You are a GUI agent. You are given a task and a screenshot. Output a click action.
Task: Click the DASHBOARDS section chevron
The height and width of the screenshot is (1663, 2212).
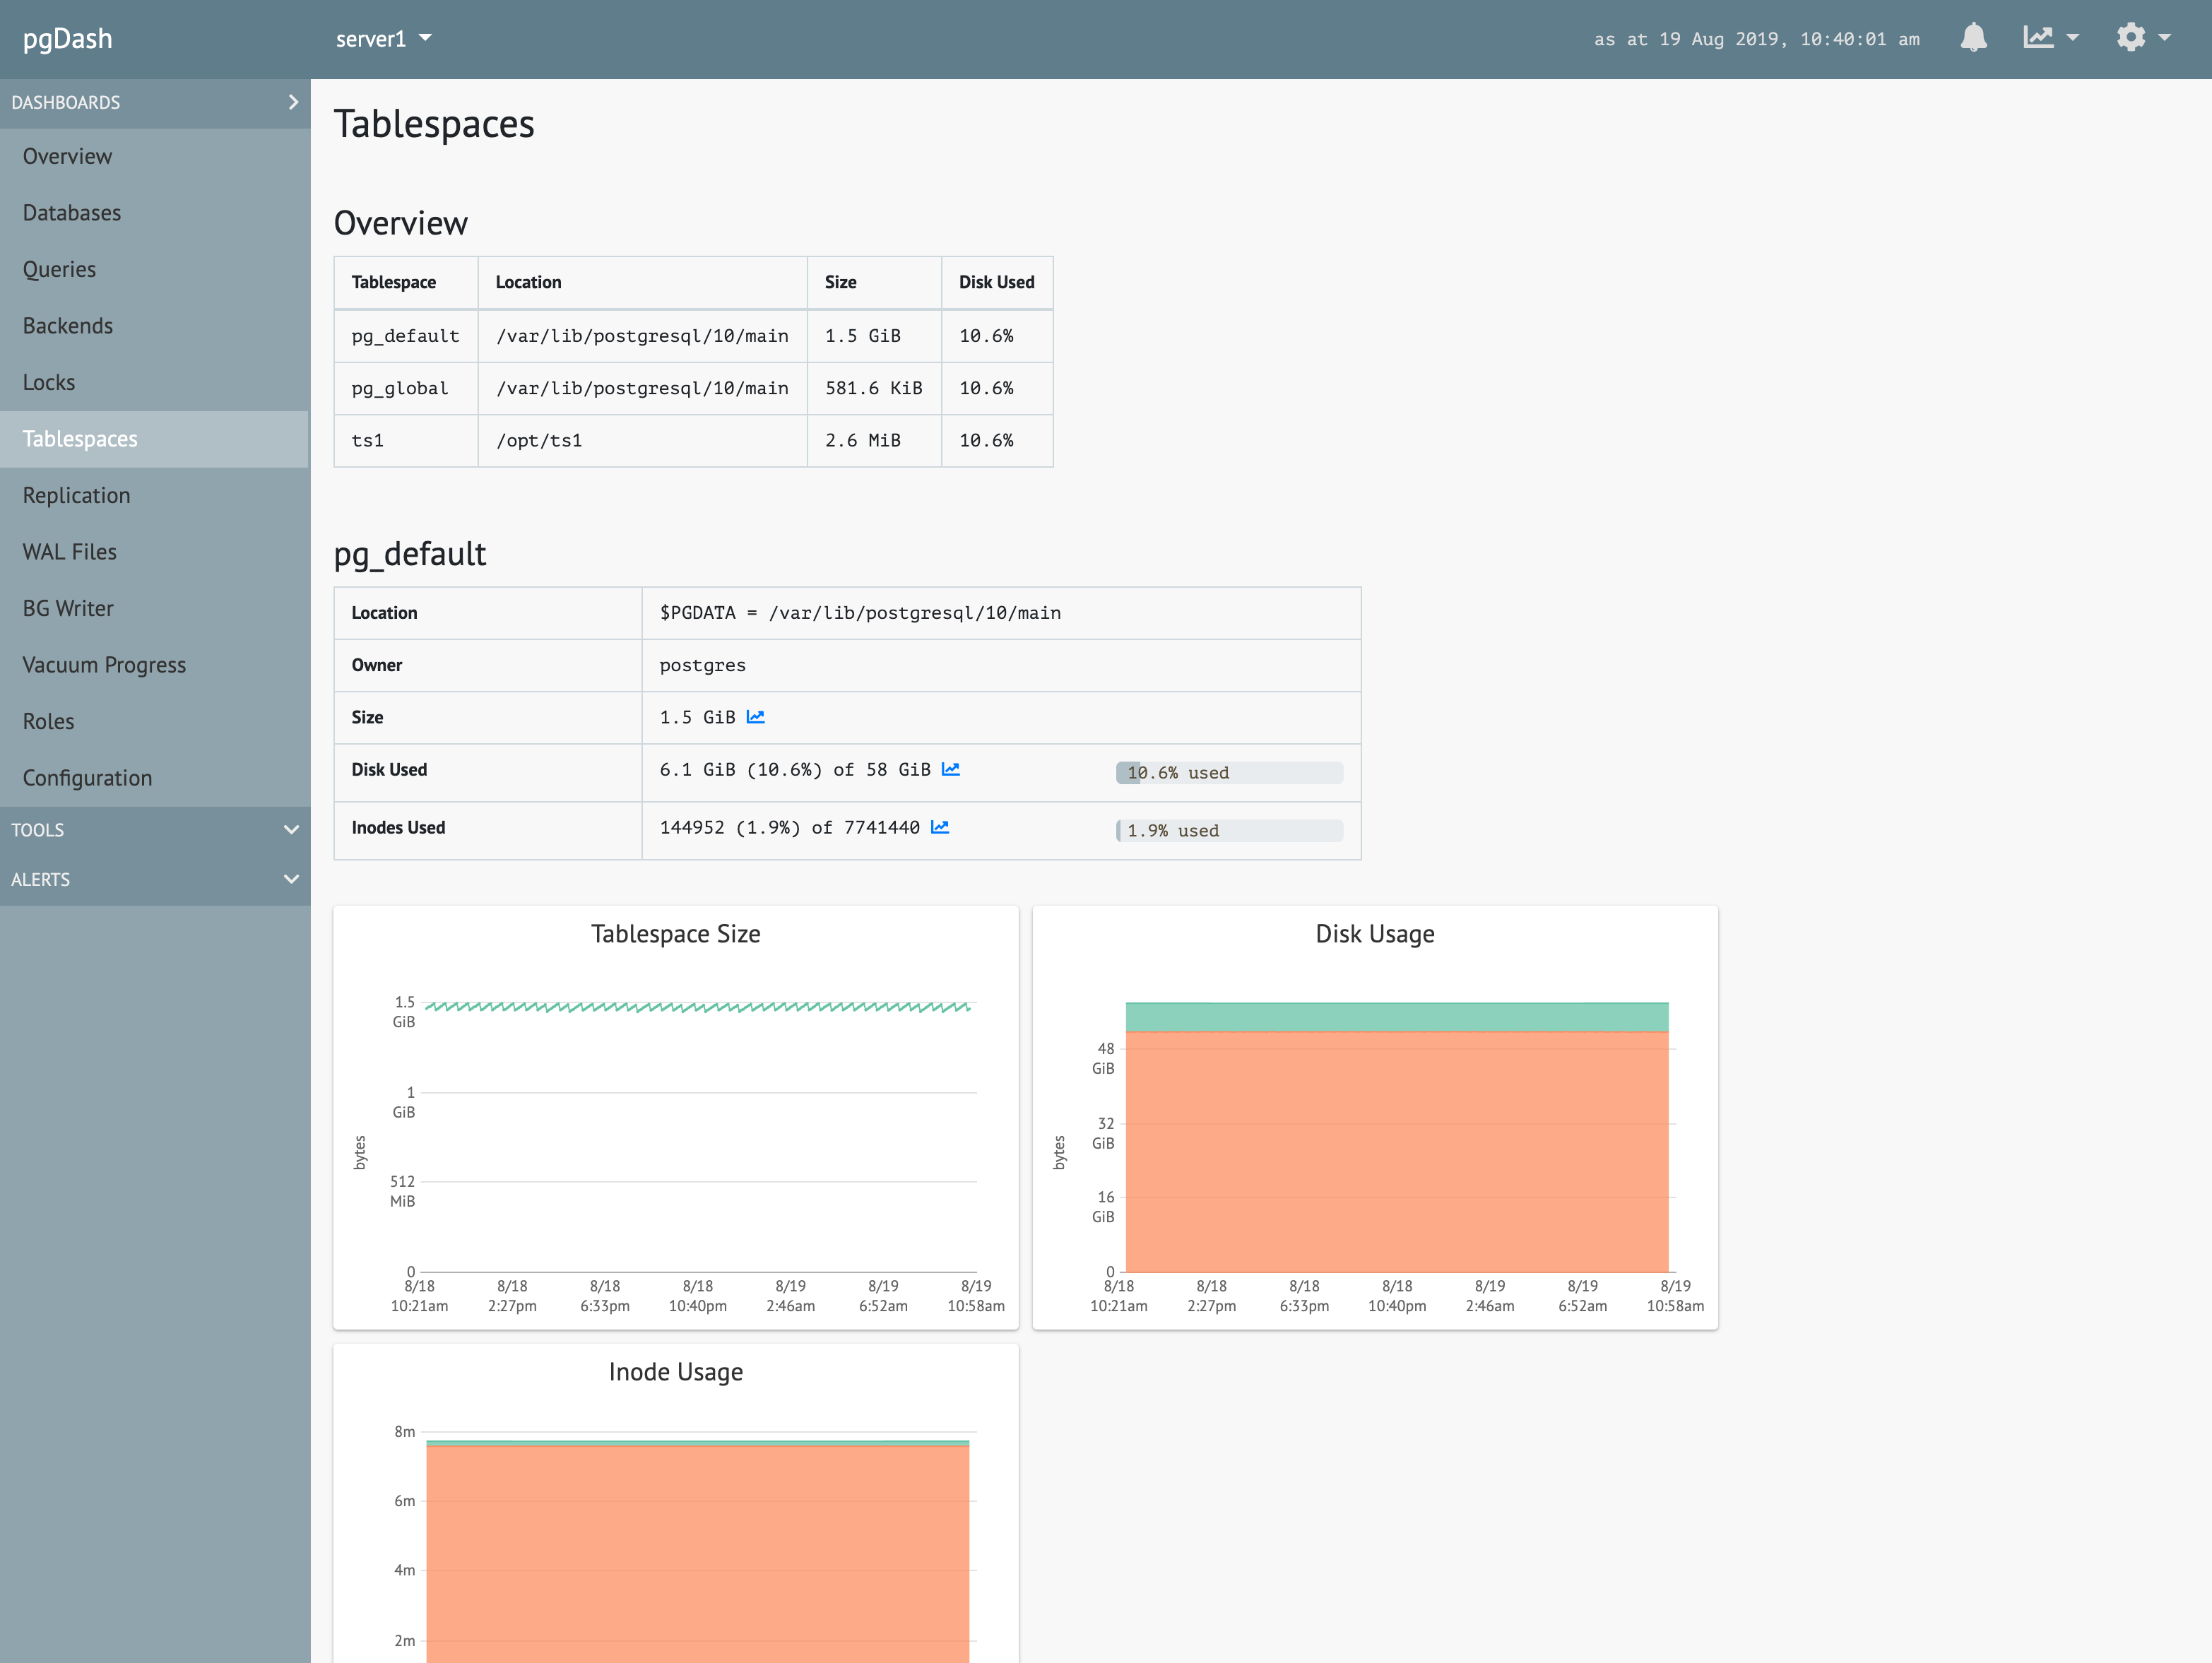coord(293,102)
